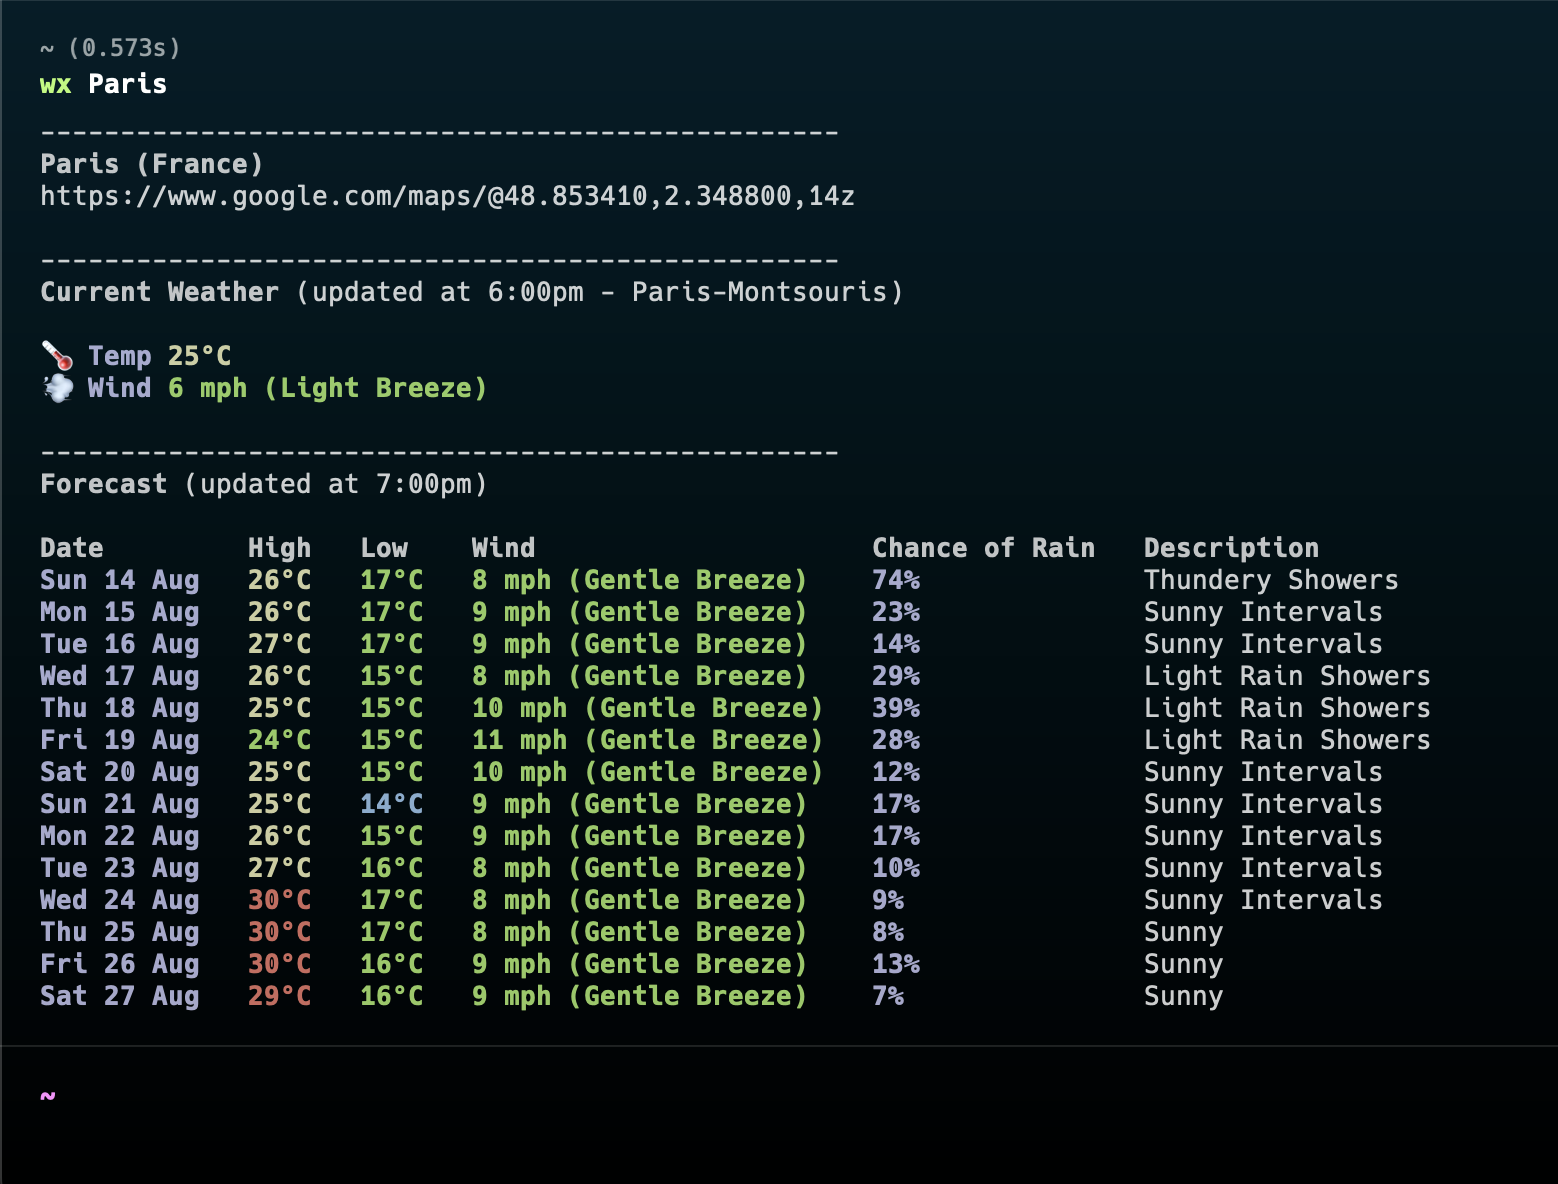Click the pink tilde prompt input line

[x=48, y=1096]
